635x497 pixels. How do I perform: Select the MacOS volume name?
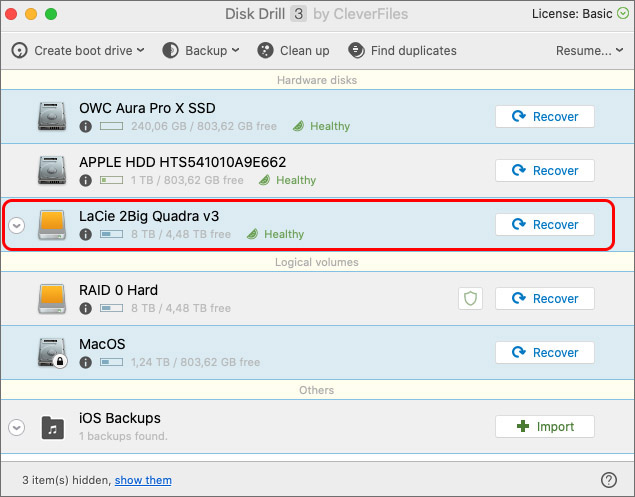pyautogui.click(x=102, y=344)
